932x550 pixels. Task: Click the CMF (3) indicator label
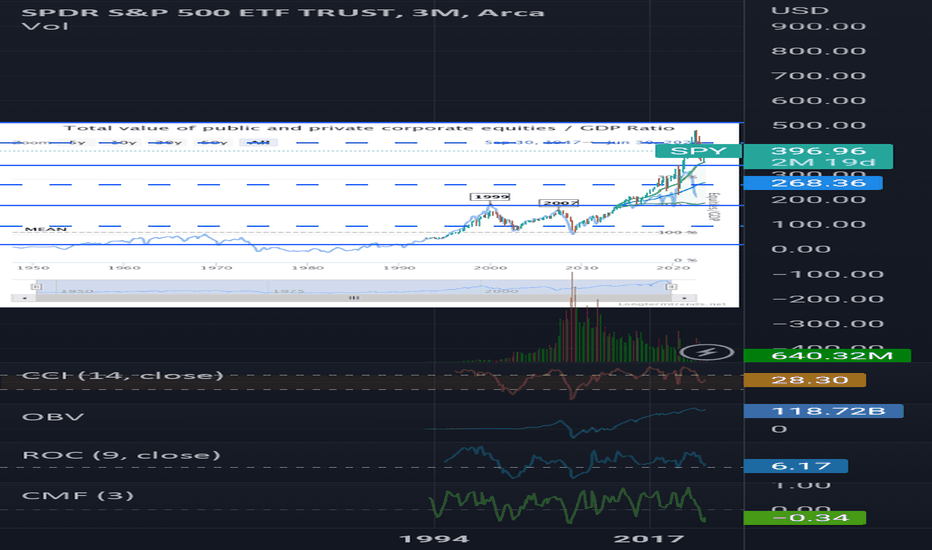pyautogui.click(x=78, y=496)
